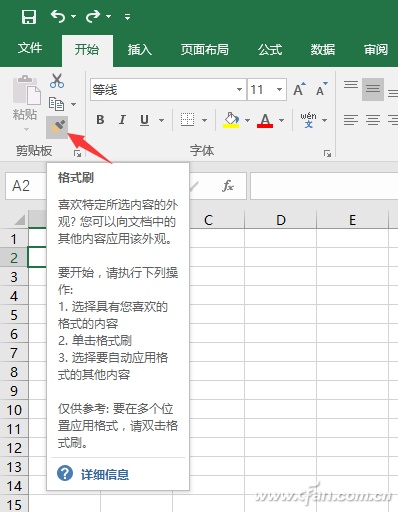Open the 文件 tab
This screenshot has height=512, width=398.
pos(30,49)
